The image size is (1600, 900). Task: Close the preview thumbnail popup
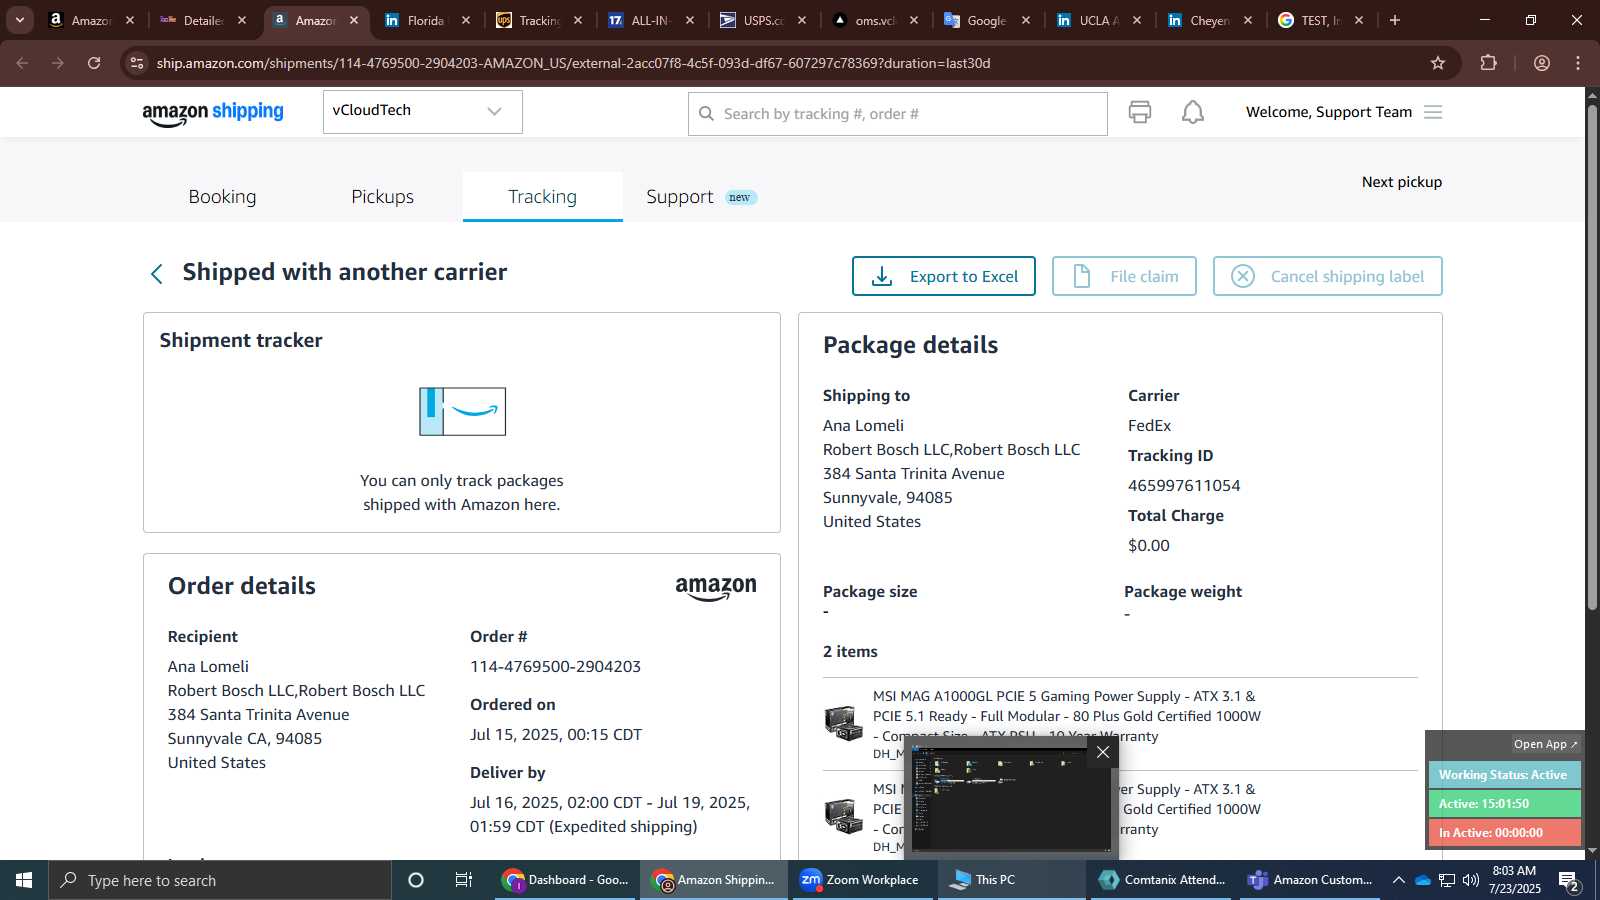point(1103,752)
